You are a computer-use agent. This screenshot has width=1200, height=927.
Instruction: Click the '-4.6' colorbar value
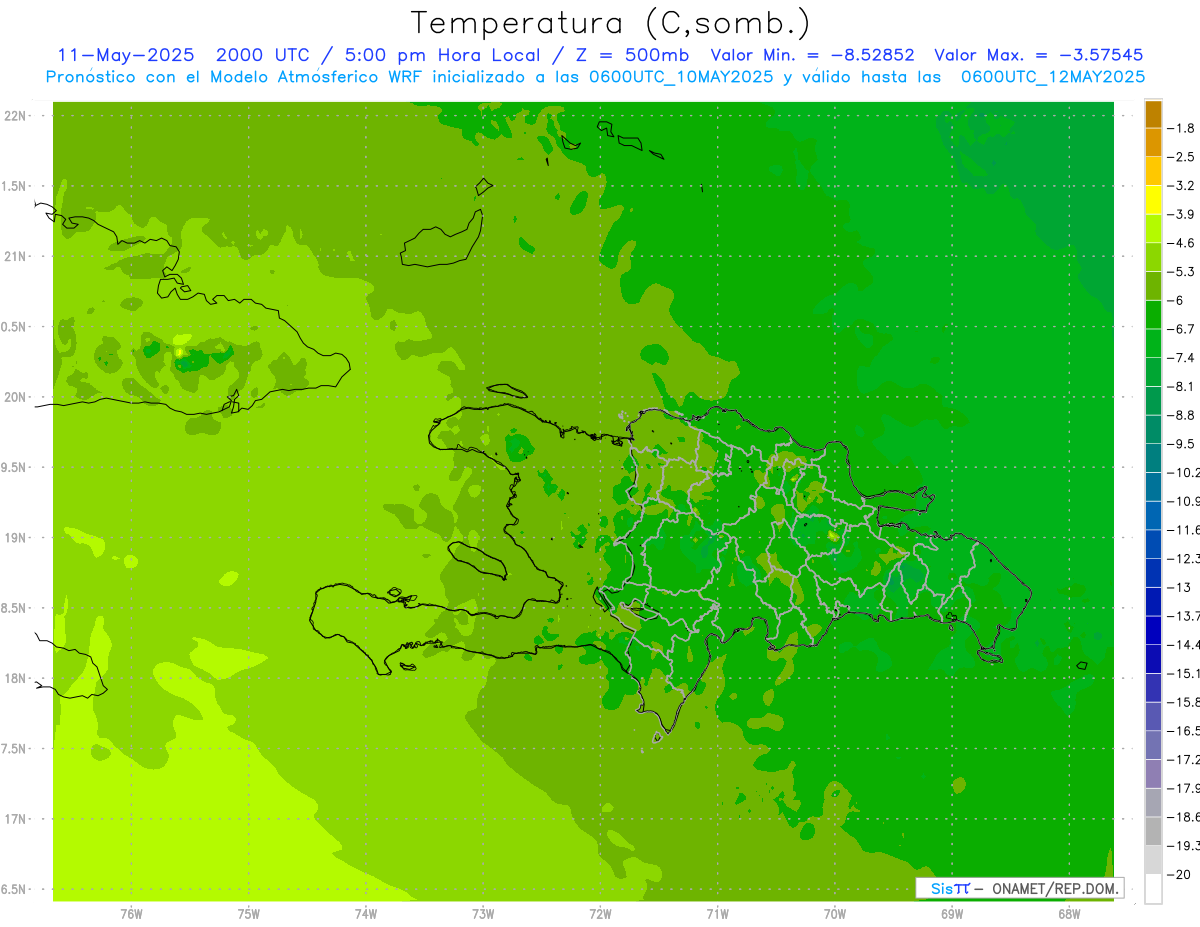click(x=1181, y=243)
